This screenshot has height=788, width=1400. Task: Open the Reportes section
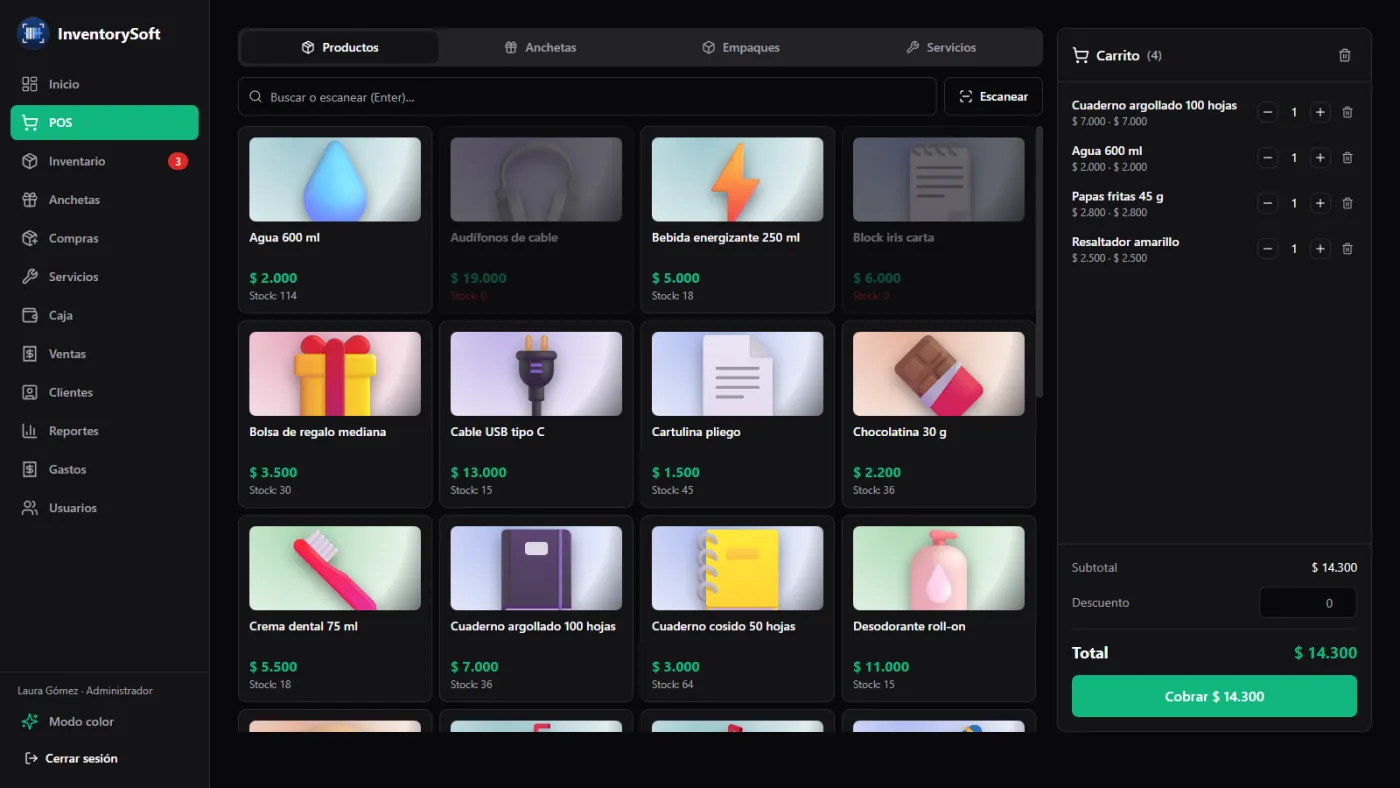[x=104, y=431]
